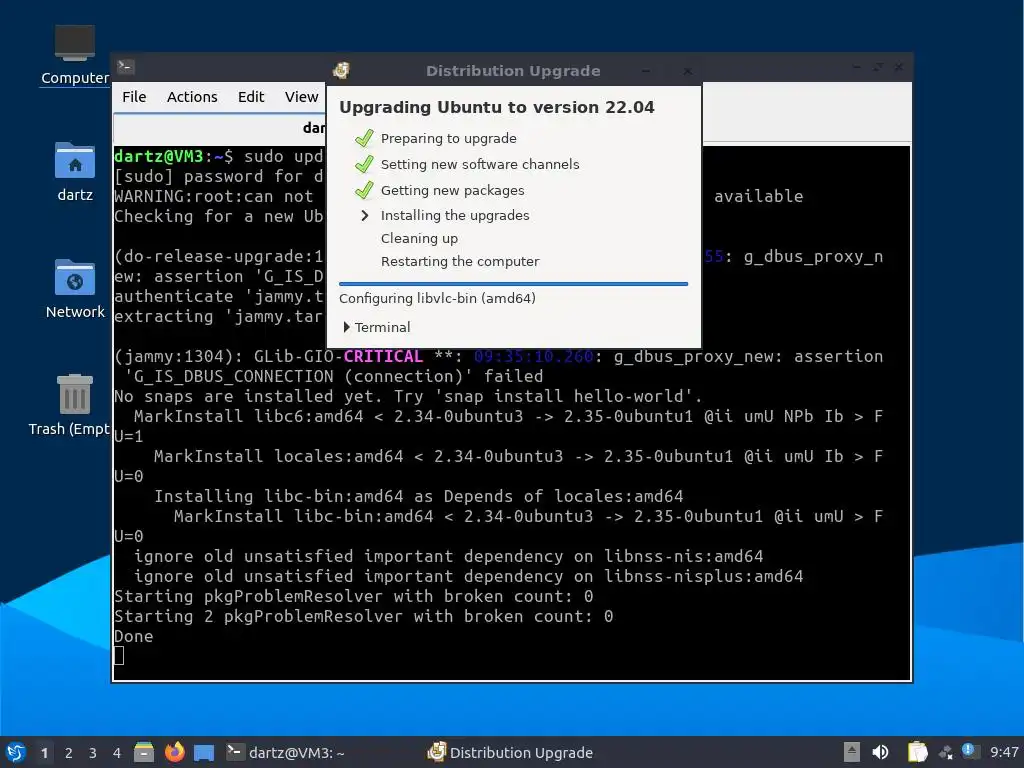Click the upgrade progress bar
The image size is (1024, 768).
coord(513,284)
